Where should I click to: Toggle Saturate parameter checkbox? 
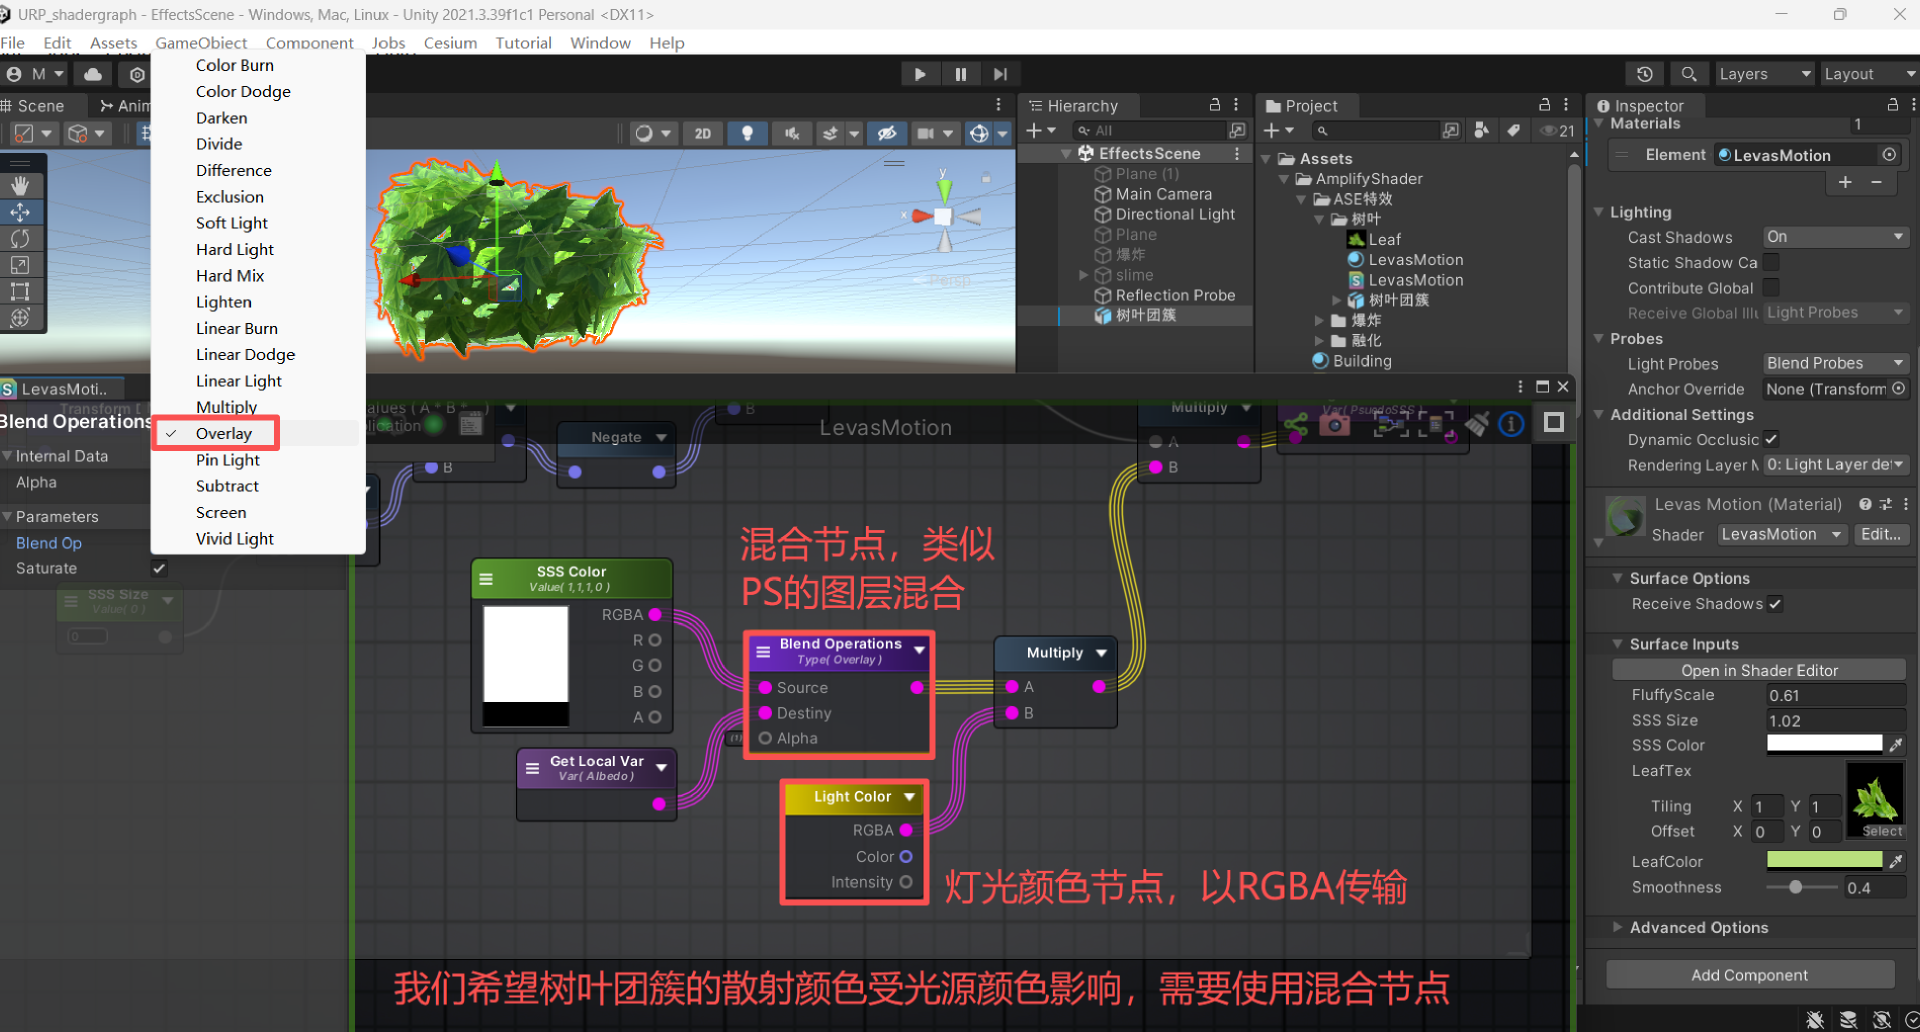coord(159,568)
